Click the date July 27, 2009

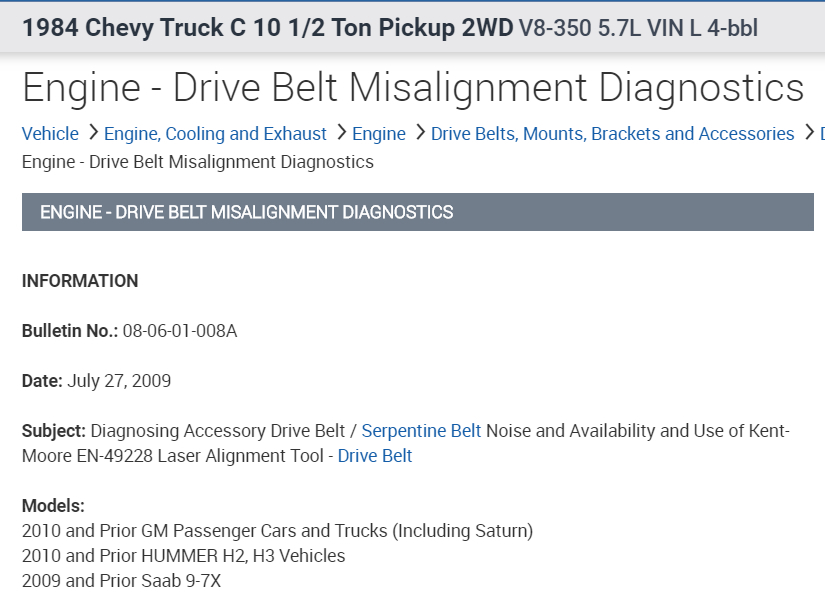[x=119, y=381]
